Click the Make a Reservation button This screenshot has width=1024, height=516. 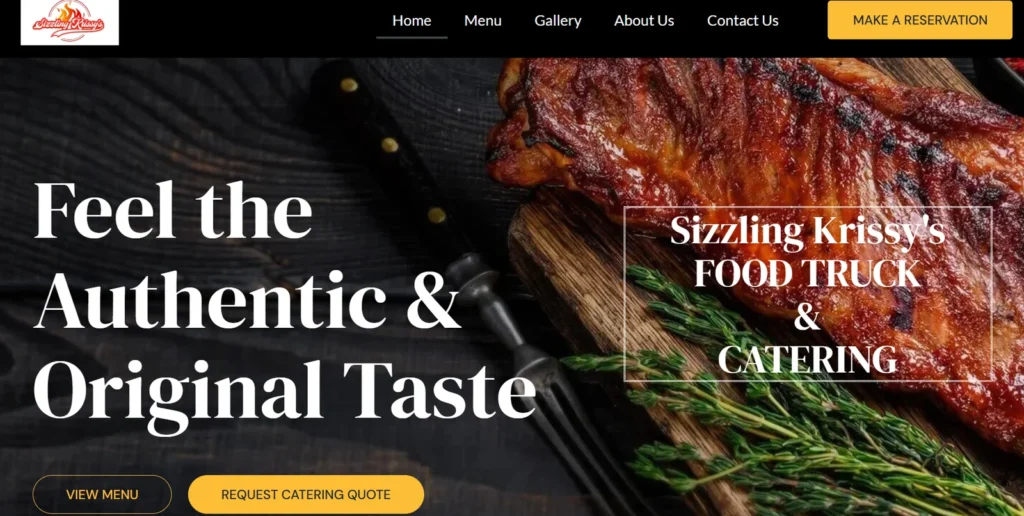[x=920, y=20]
